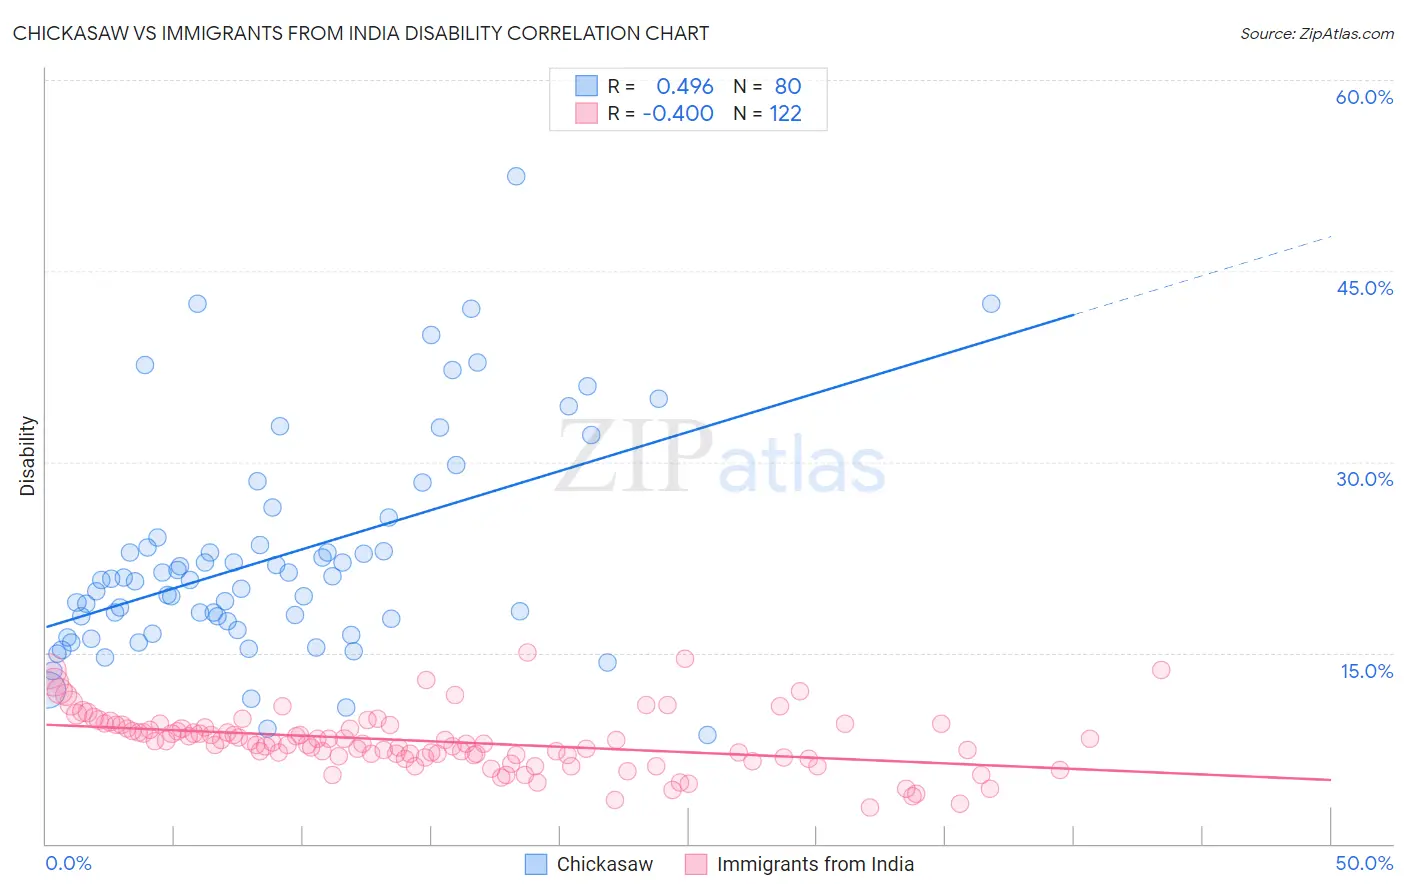Click the pink Immigrants from India legend swatch

(696, 864)
